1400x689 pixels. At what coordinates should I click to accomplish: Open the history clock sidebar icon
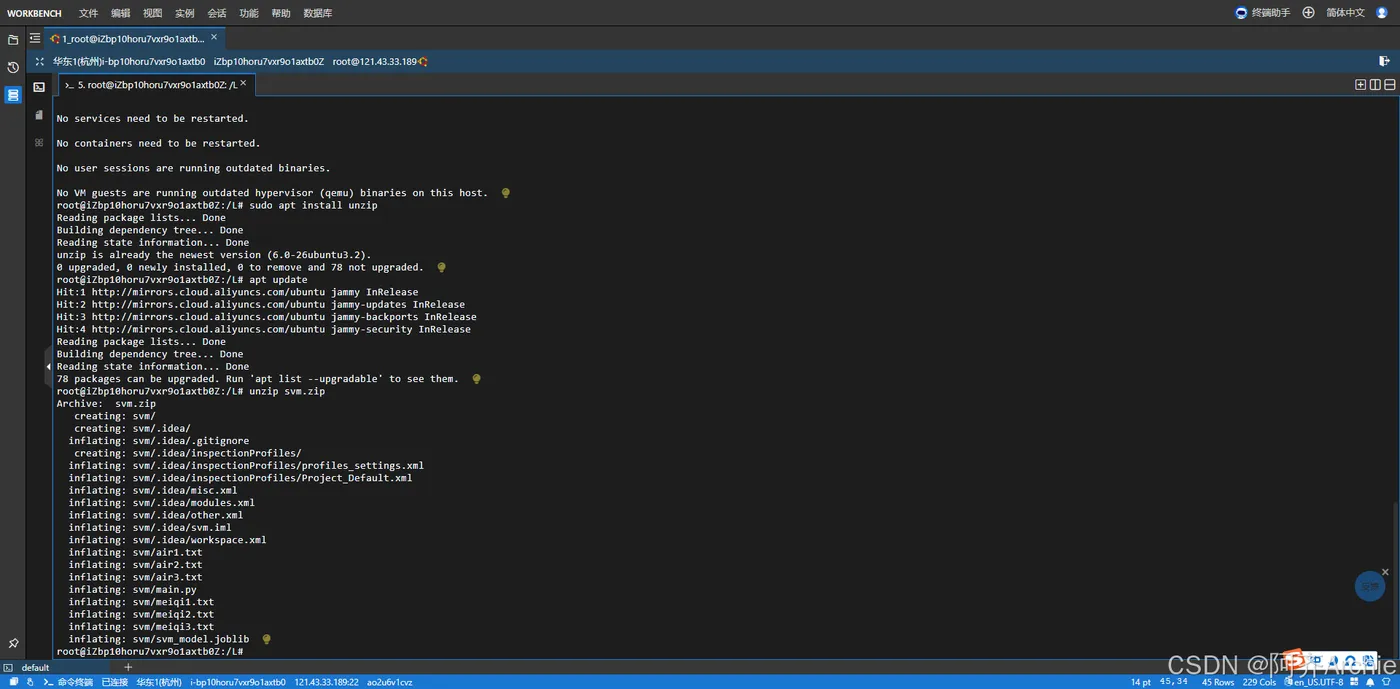point(13,67)
